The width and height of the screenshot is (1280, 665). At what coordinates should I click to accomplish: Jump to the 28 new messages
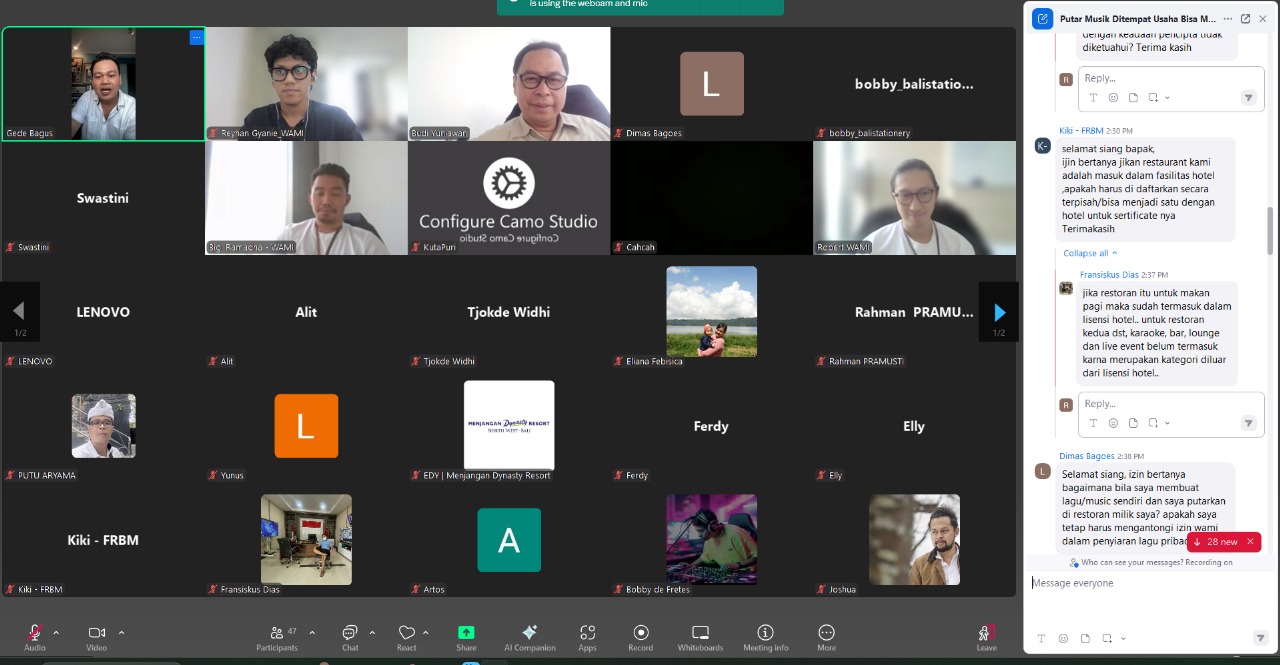click(1217, 542)
